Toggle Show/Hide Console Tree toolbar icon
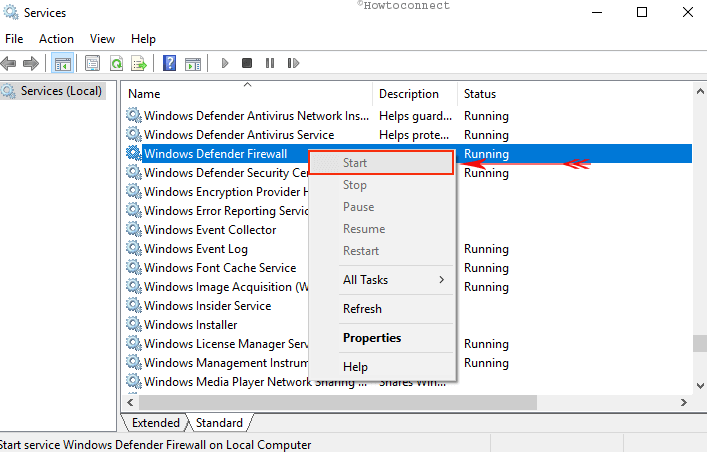 (63, 63)
